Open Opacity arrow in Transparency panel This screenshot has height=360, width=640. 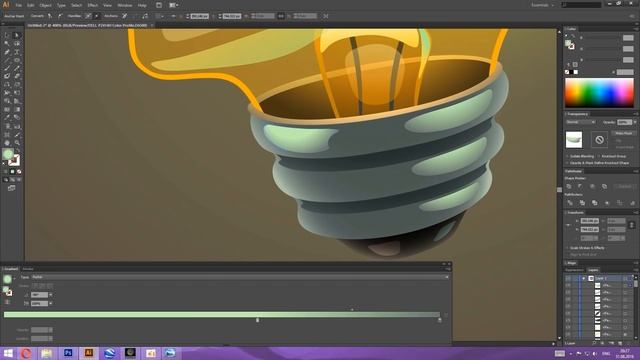635,122
